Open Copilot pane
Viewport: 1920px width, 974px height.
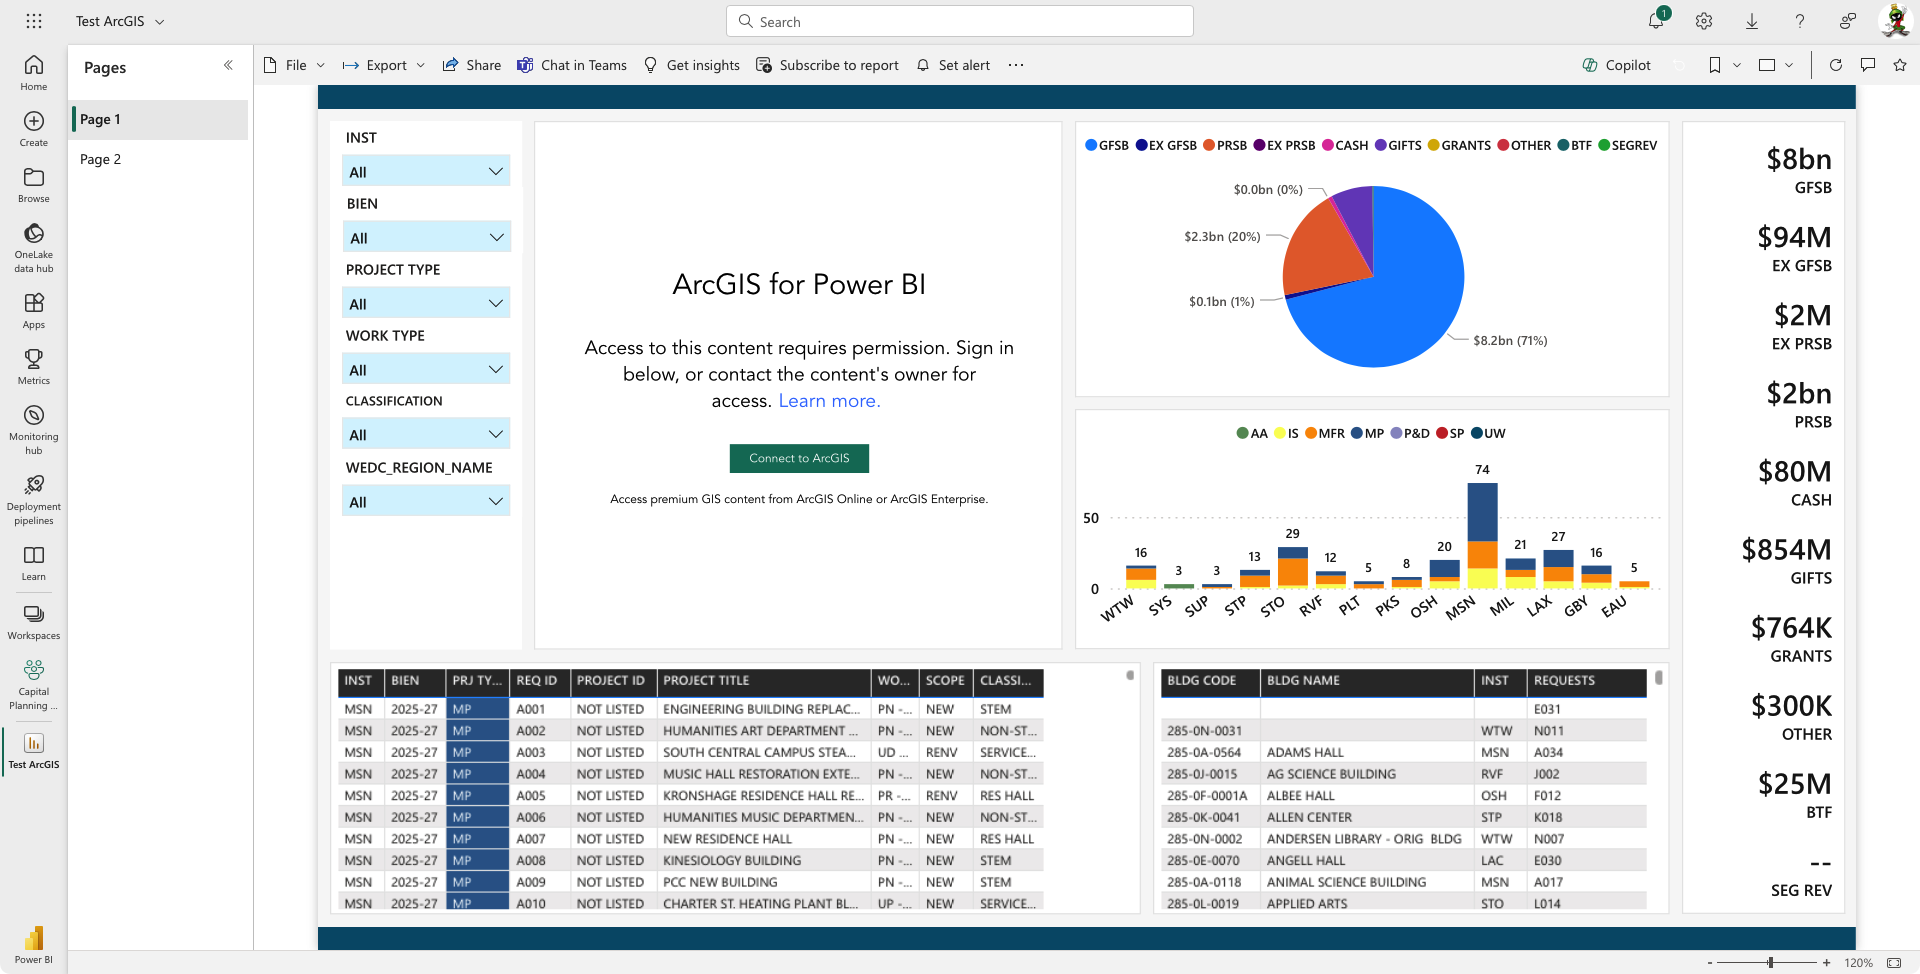click(x=1617, y=65)
